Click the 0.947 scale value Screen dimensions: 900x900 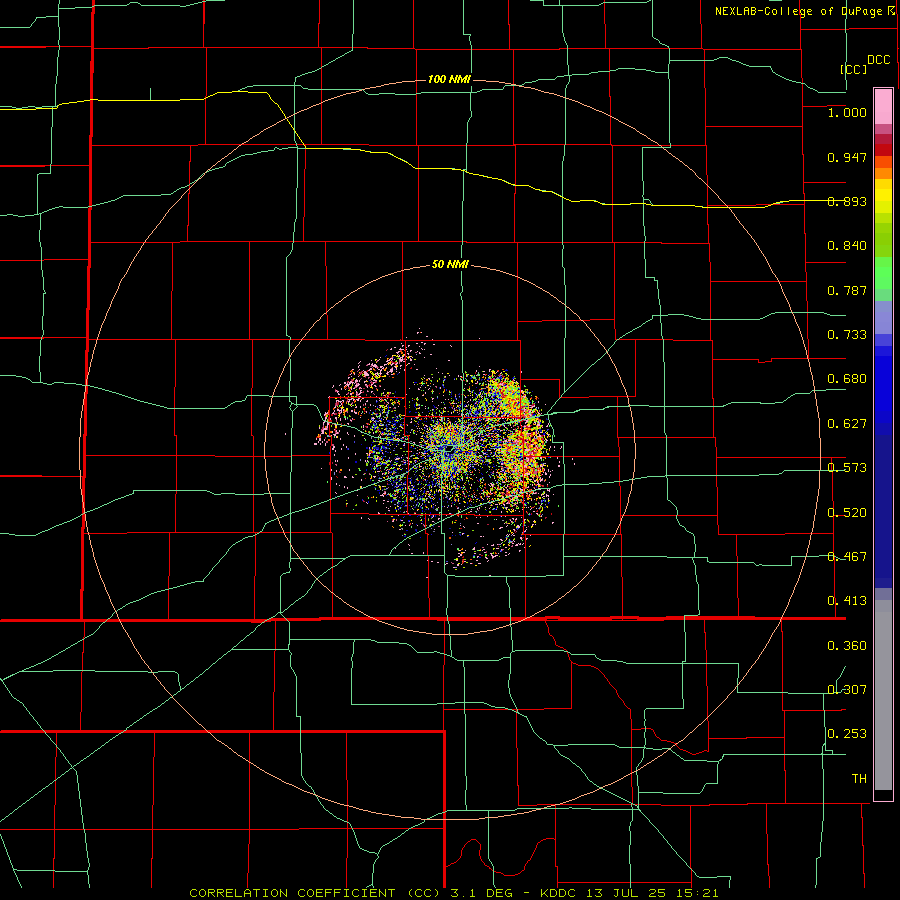pos(847,157)
